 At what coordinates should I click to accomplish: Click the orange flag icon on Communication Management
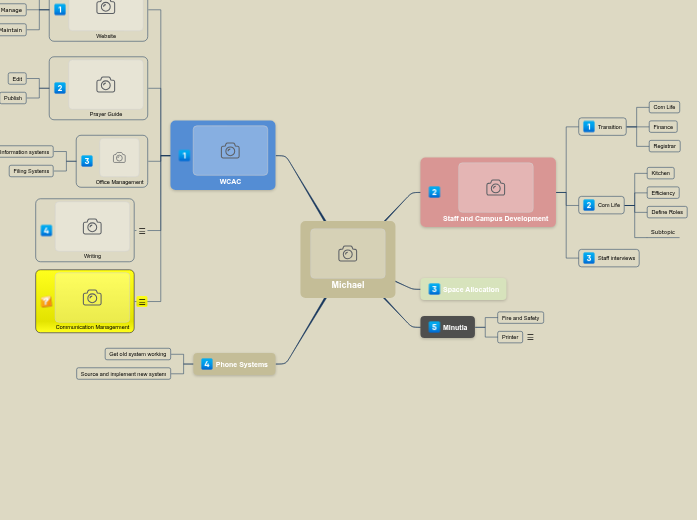pyautogui.click(x=46, y=301)
